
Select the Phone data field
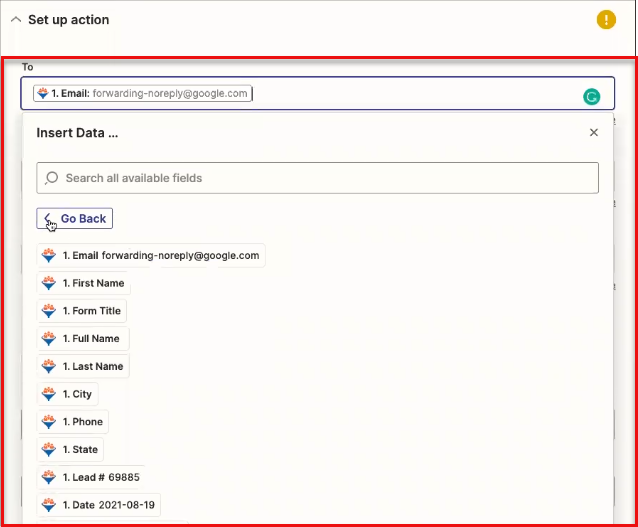72,422
